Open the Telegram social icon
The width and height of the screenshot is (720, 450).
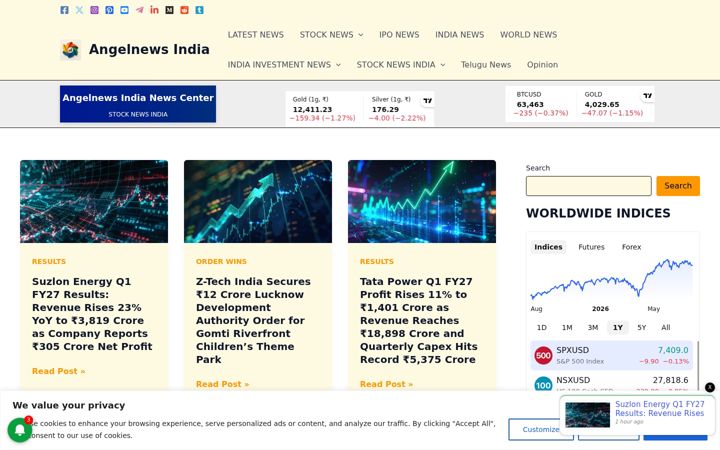[x=140, y=10]
